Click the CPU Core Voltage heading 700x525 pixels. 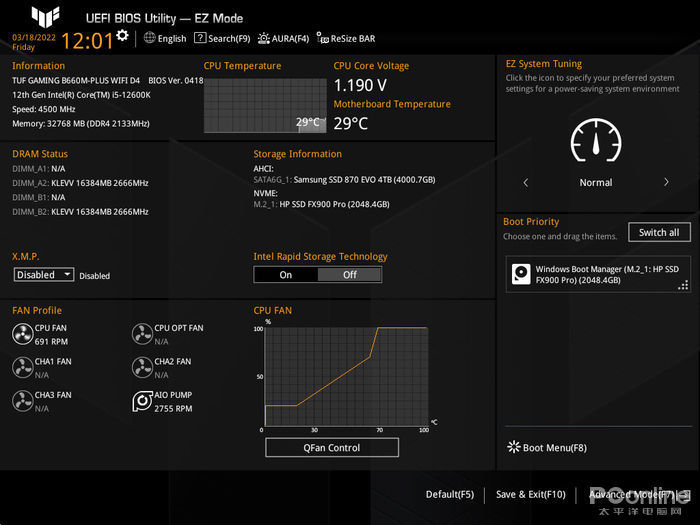click(x=371, y=66)
